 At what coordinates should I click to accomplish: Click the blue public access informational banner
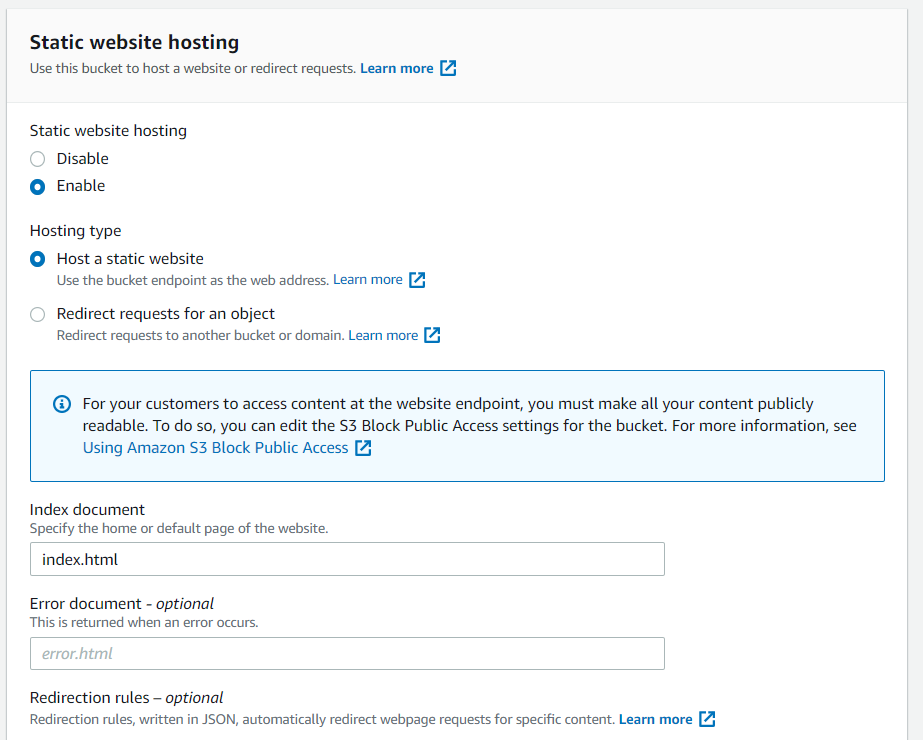(x=456, y=425)
